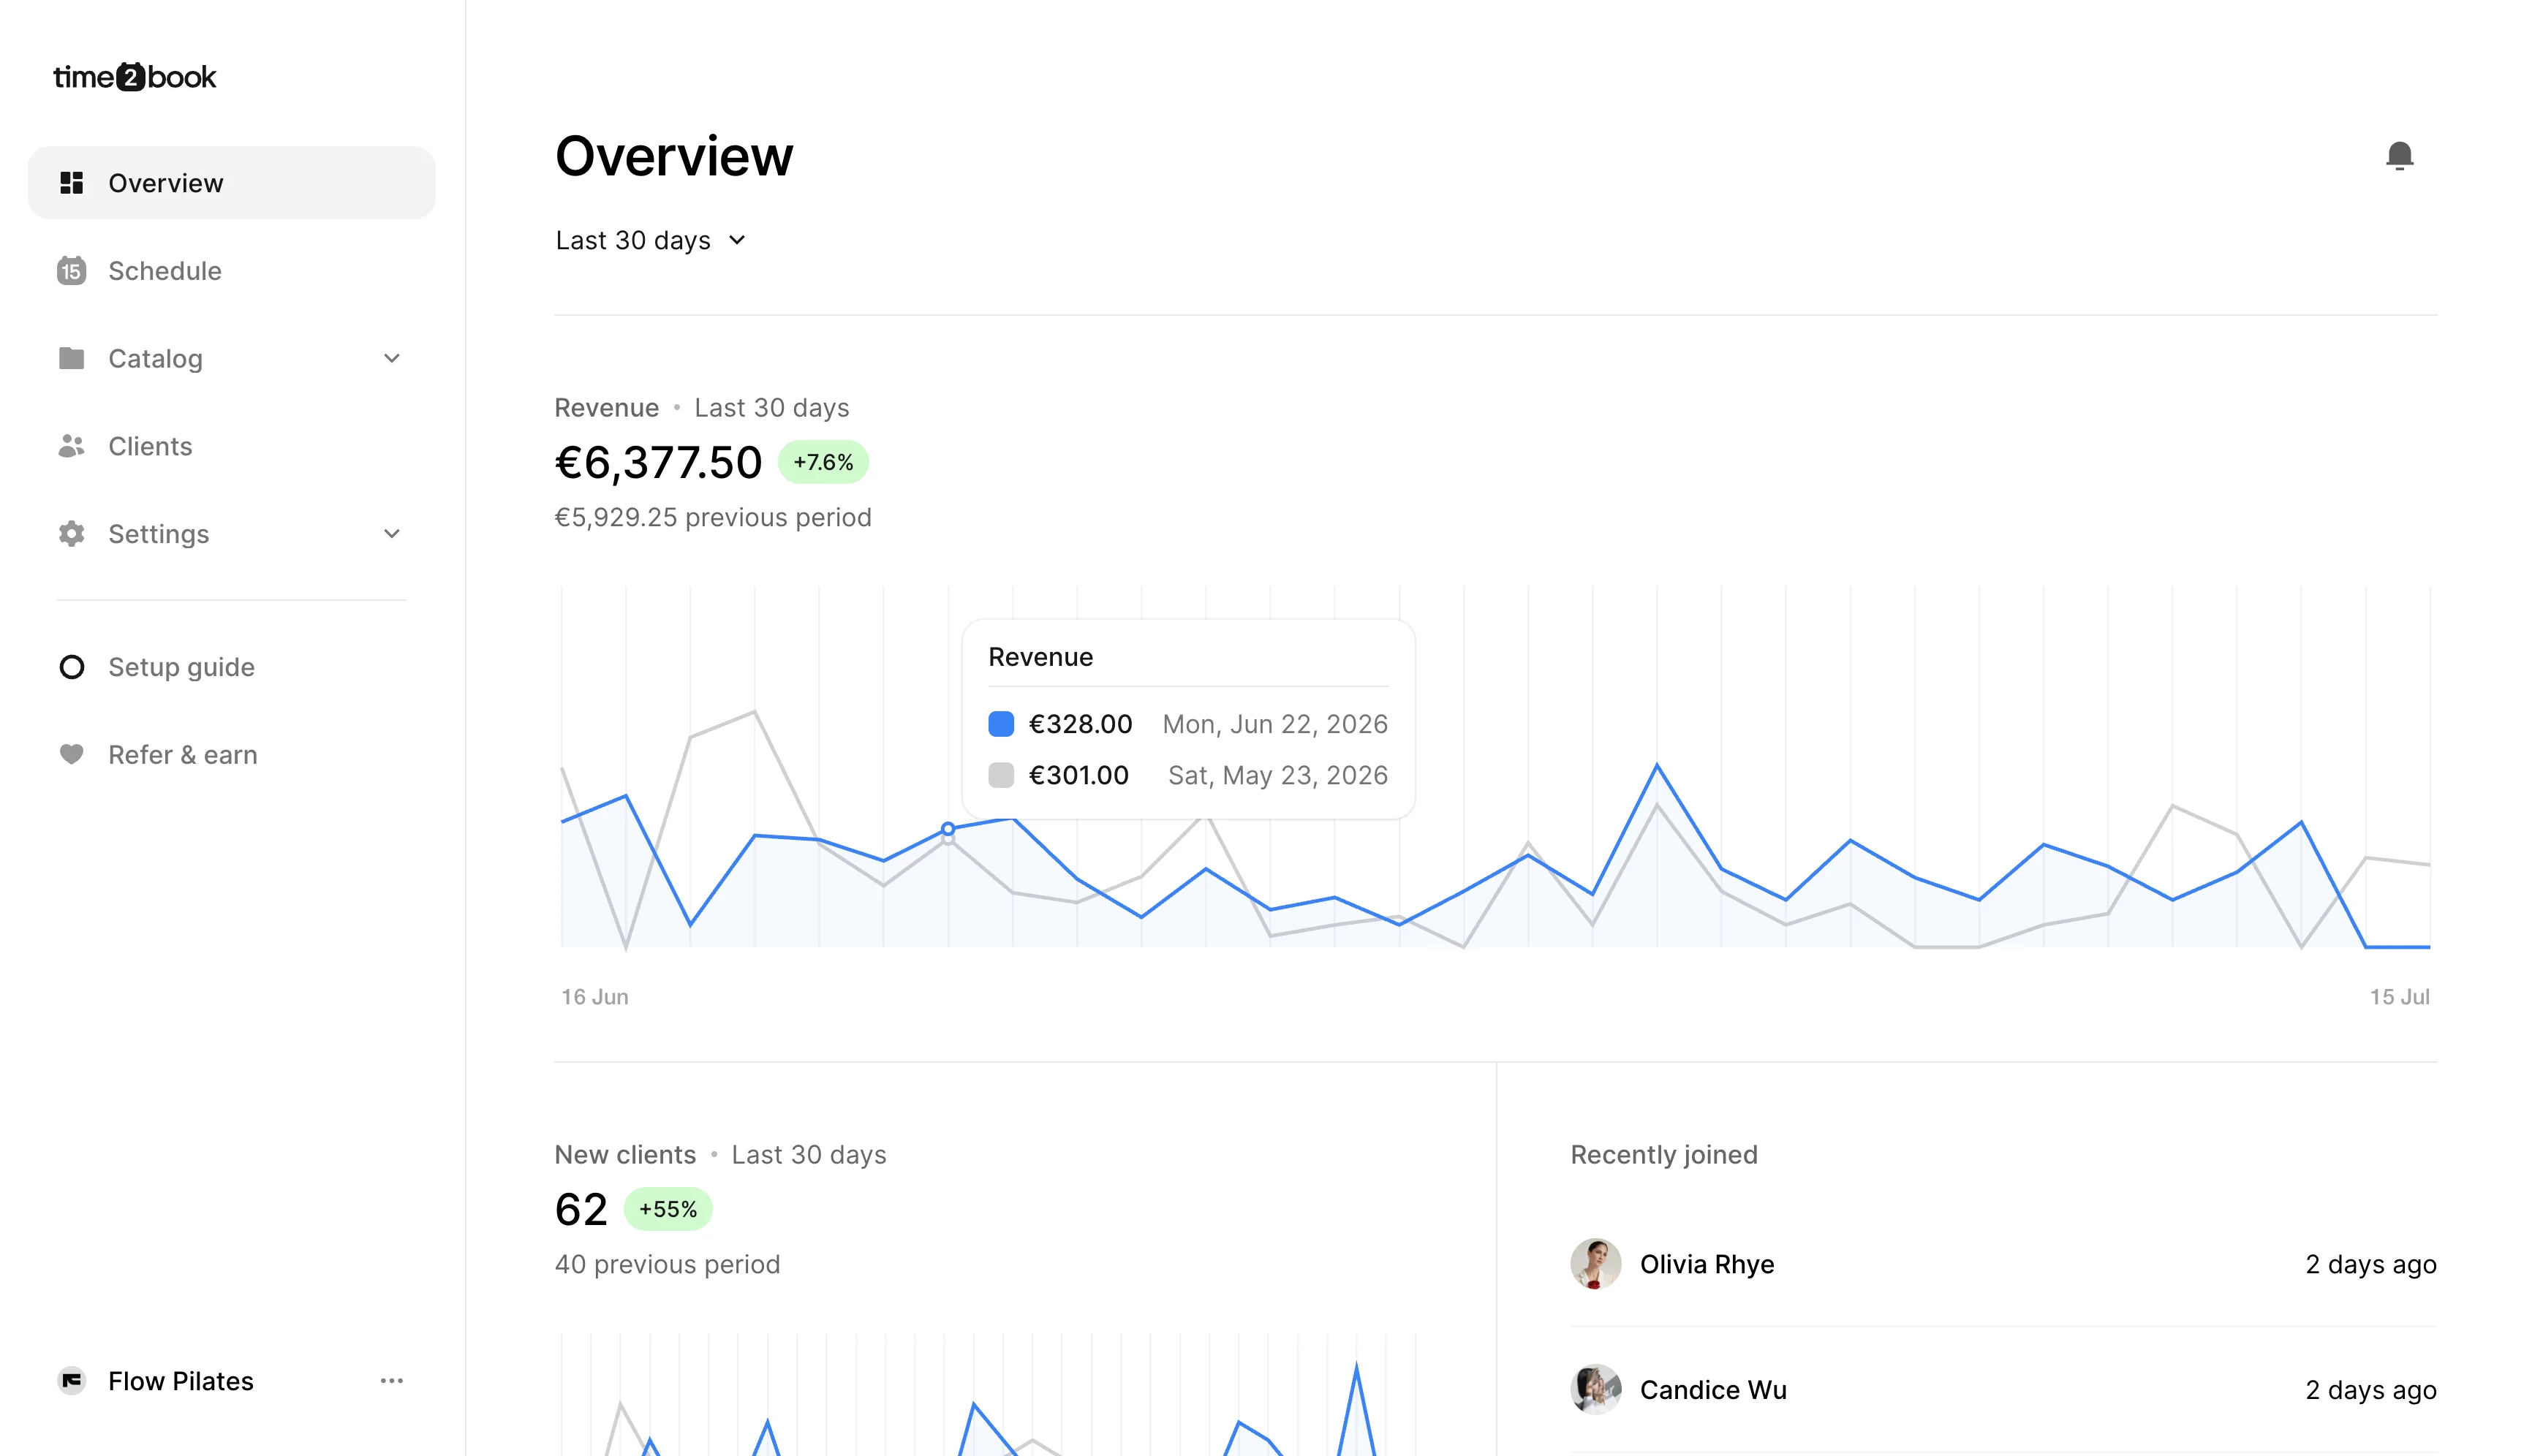The height and width of the screenshot is (1456, 2524).
Task: Click the '16 Jun' chart axis label
Action: [595, 996]
